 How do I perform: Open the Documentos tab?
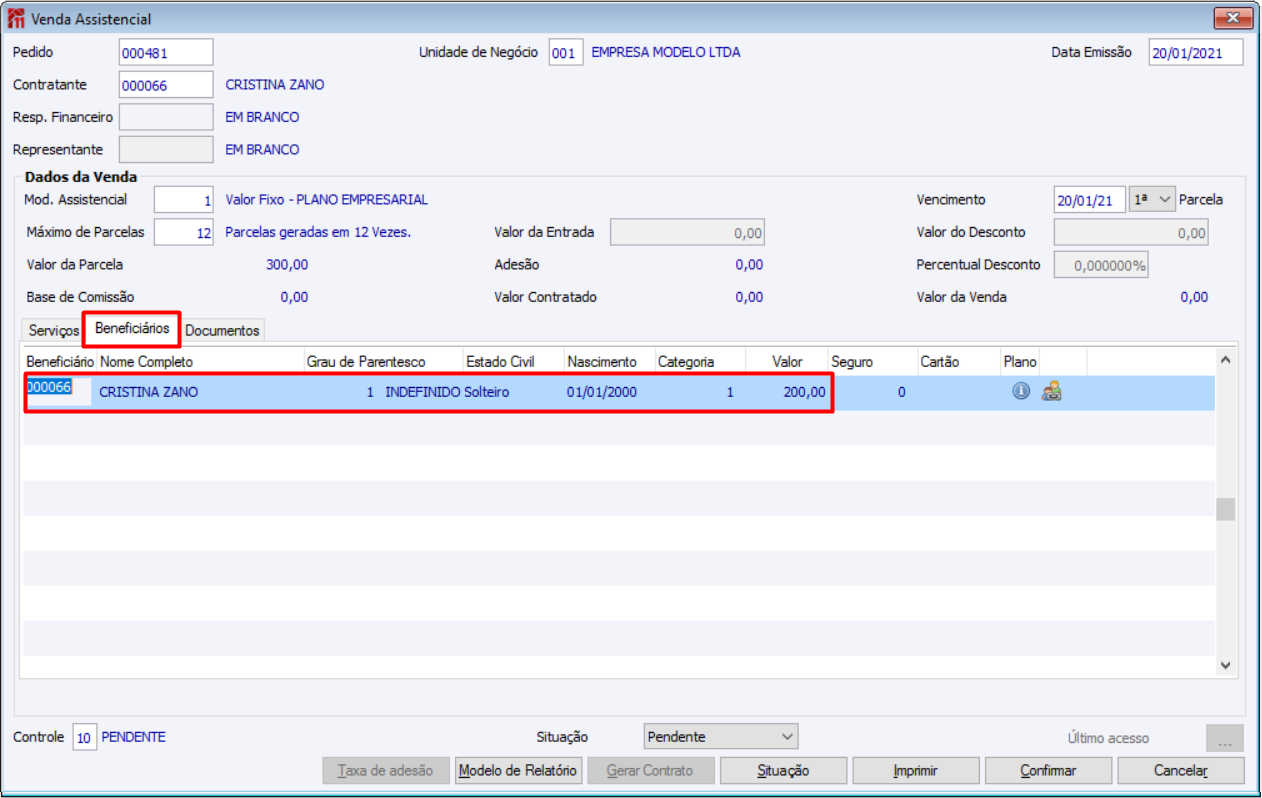click(222, 330)
